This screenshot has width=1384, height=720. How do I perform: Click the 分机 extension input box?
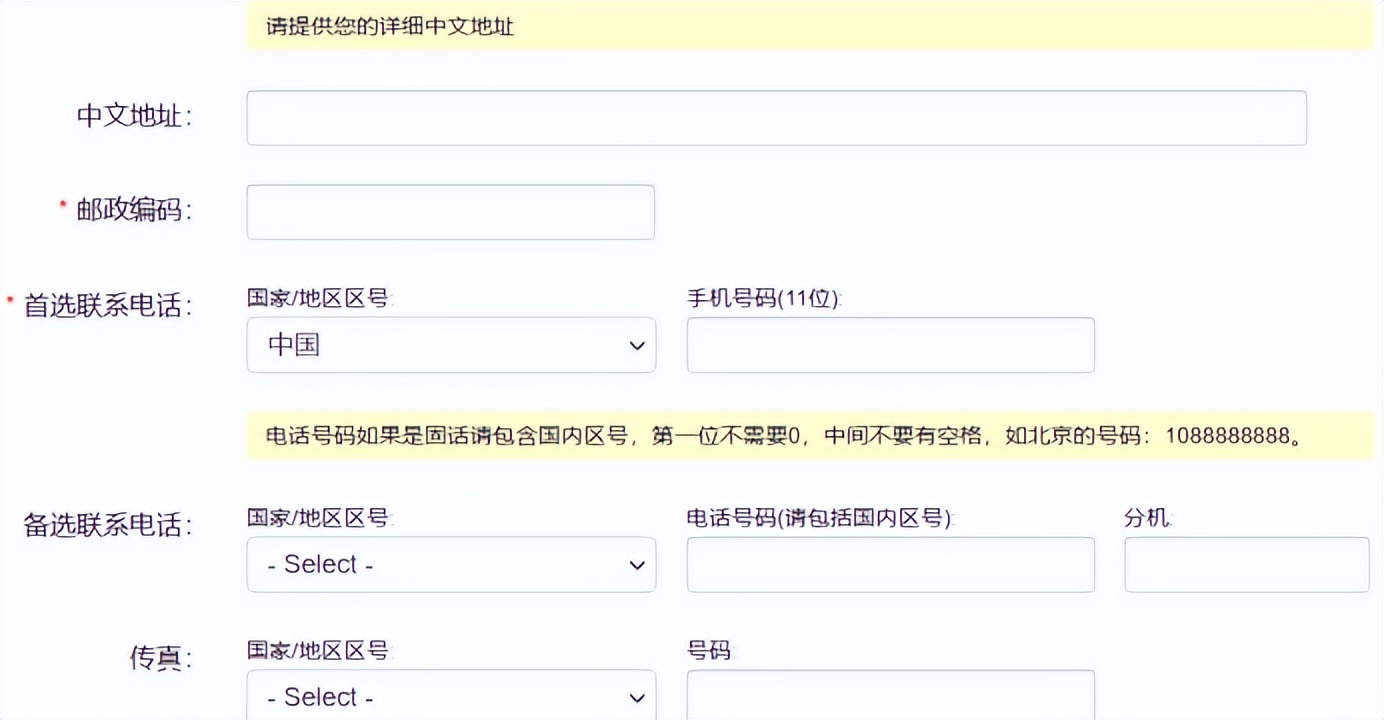pyautogui.click(x=1246, y=564)
